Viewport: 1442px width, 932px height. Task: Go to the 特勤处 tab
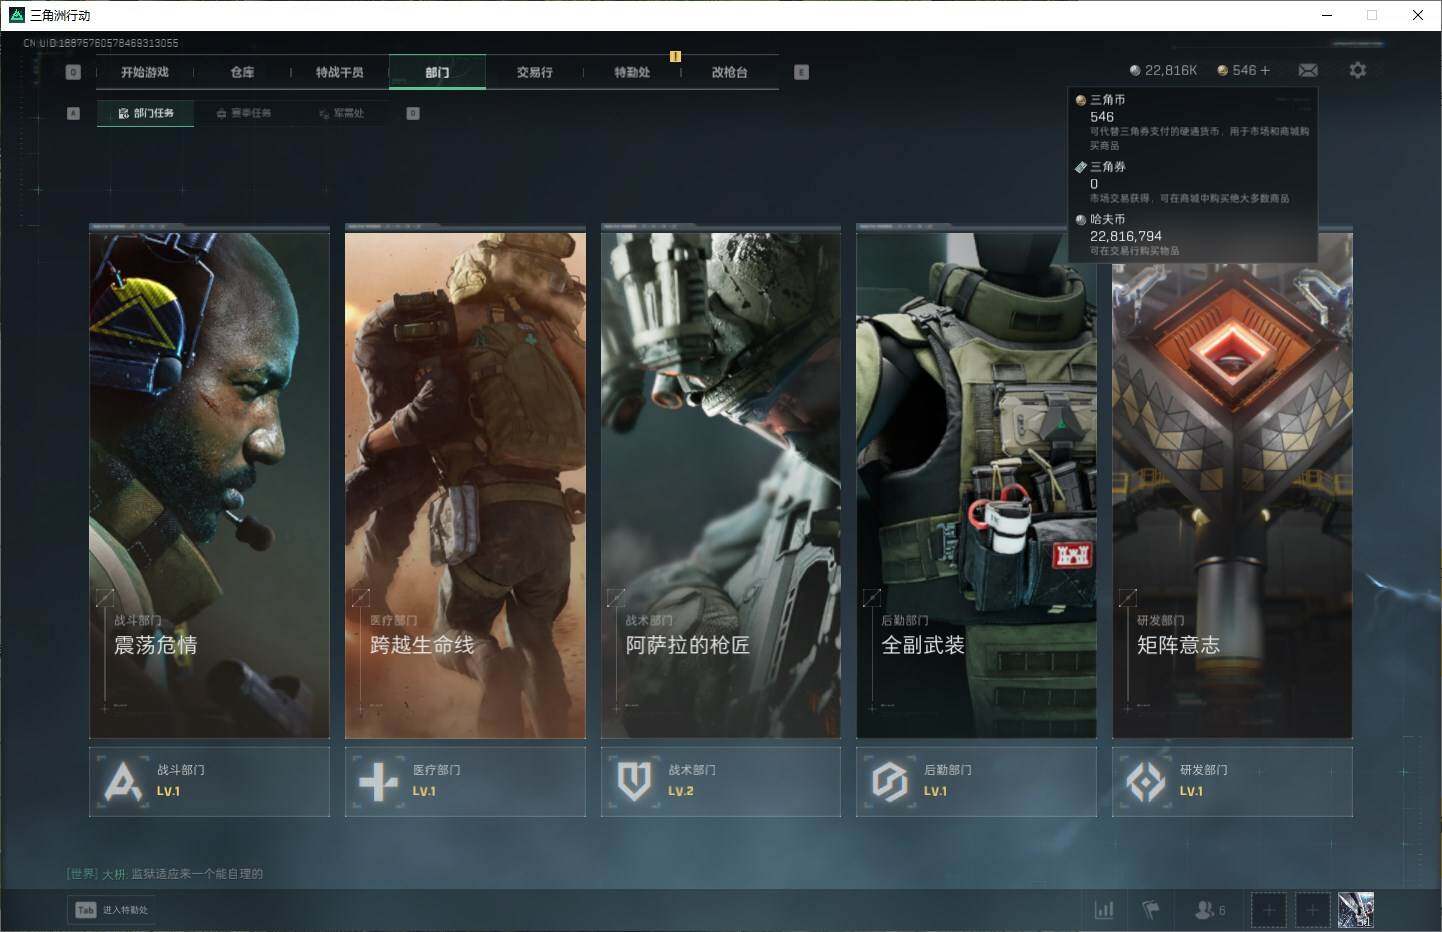632,72
